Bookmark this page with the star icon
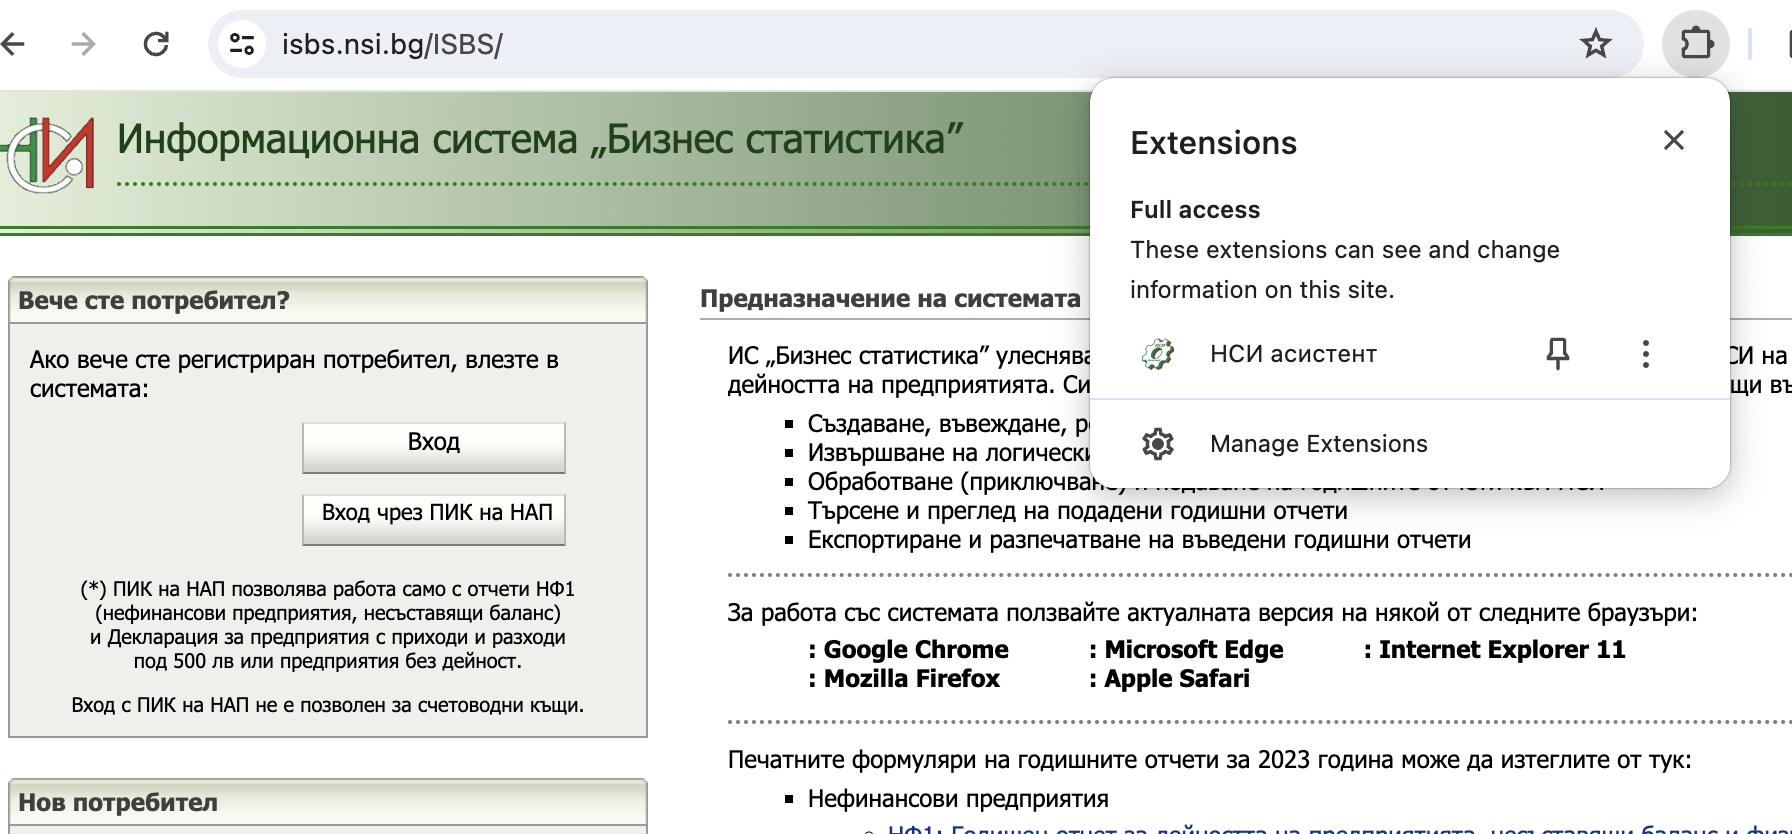This screenshot has height=834, width=1792. [x=1595, y=44]
